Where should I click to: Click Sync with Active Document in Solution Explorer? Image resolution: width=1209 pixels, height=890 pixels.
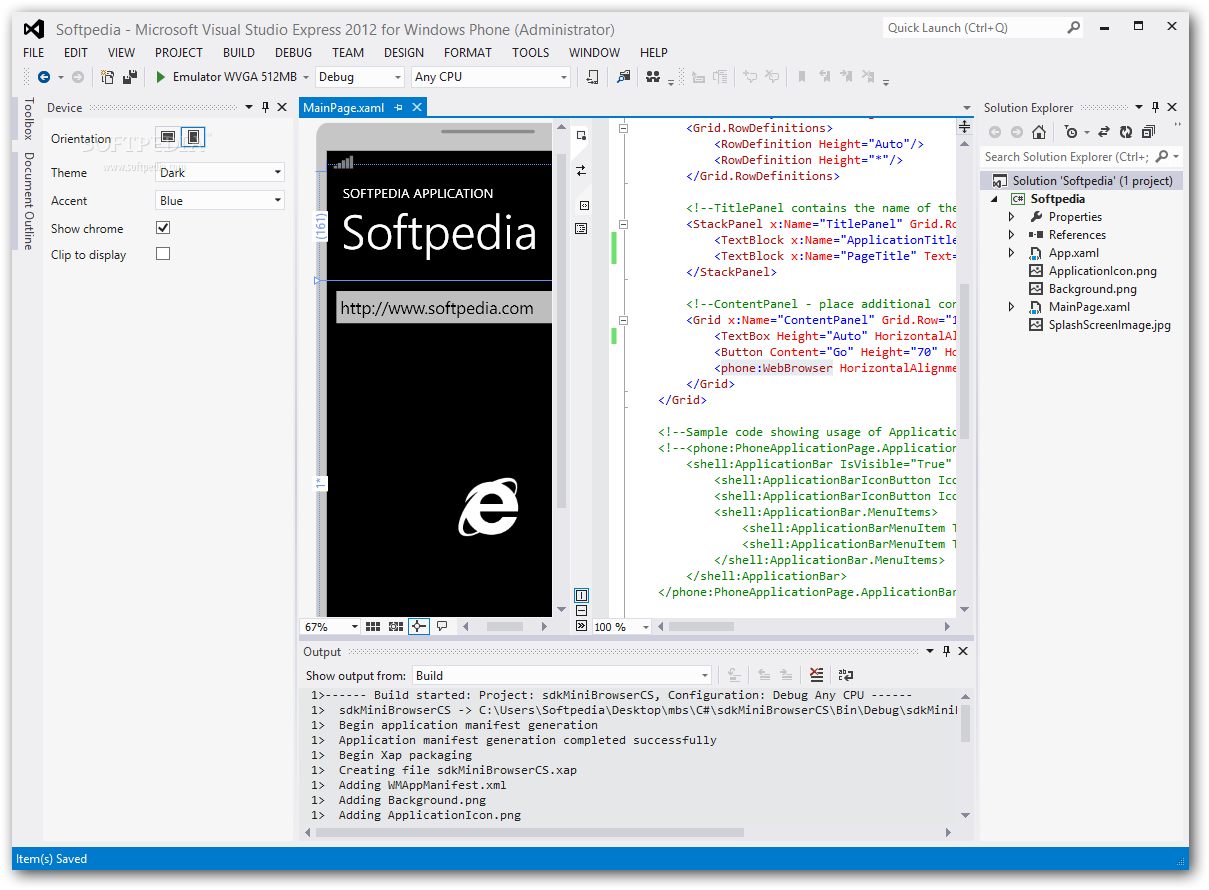click(1104, 132)
